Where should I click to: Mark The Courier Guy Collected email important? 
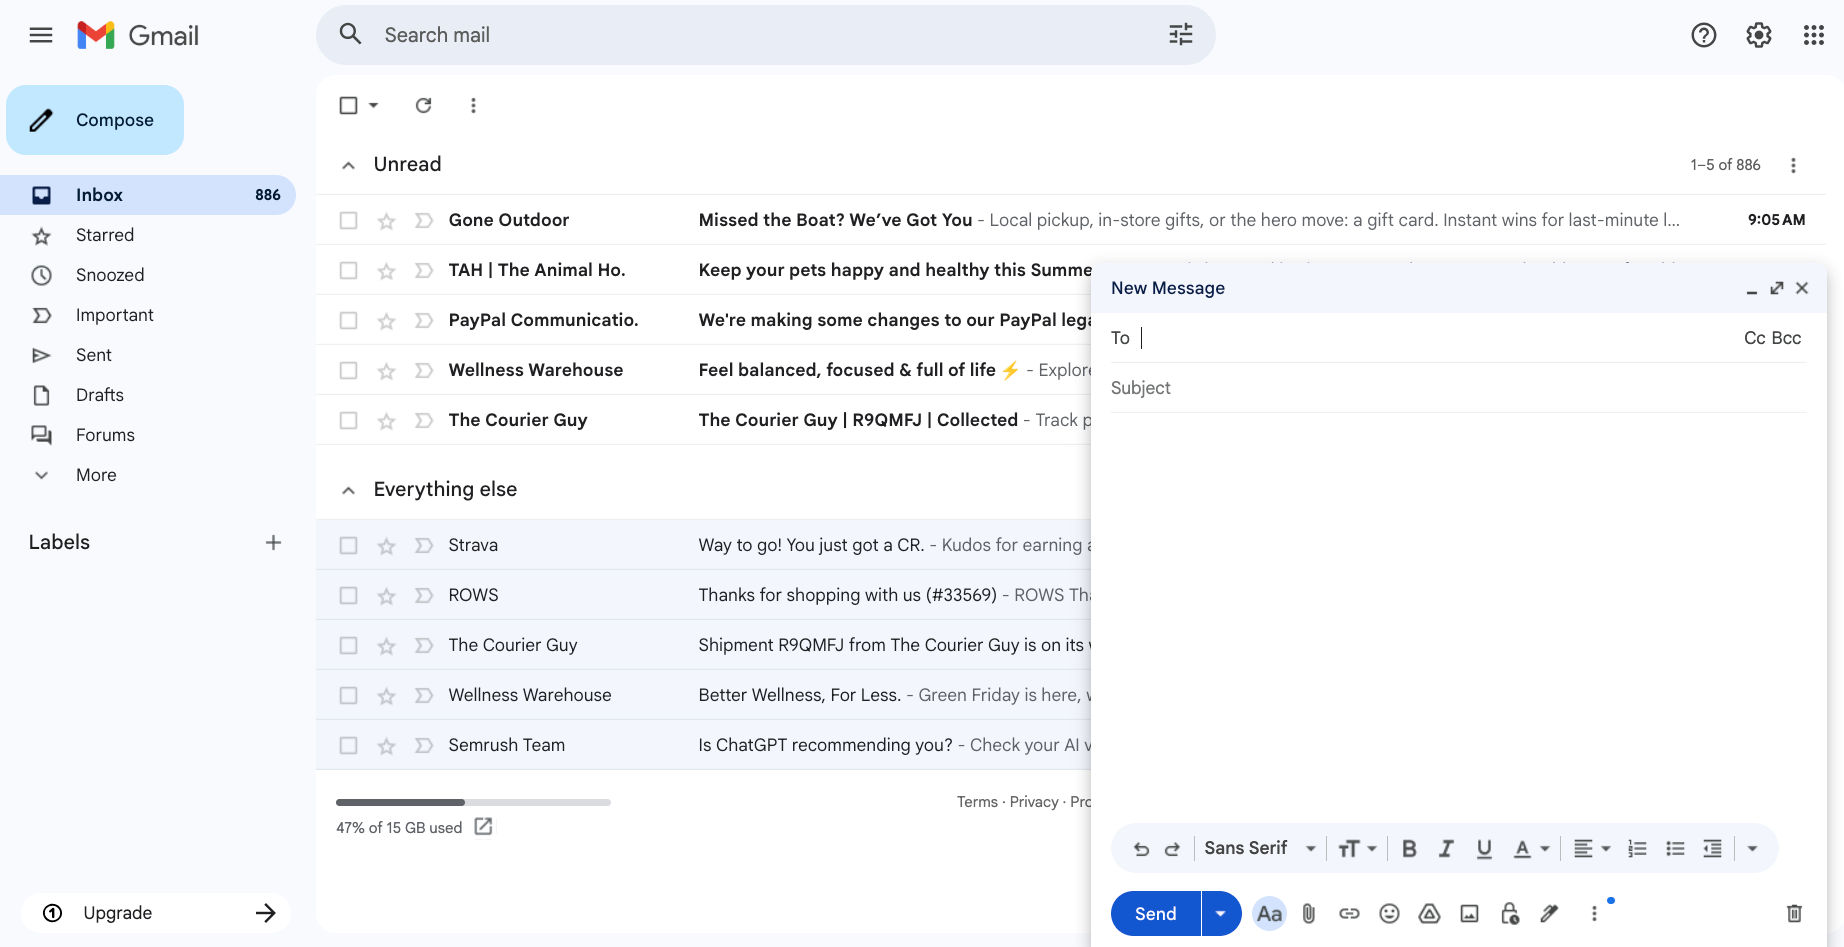coord(424,421)
